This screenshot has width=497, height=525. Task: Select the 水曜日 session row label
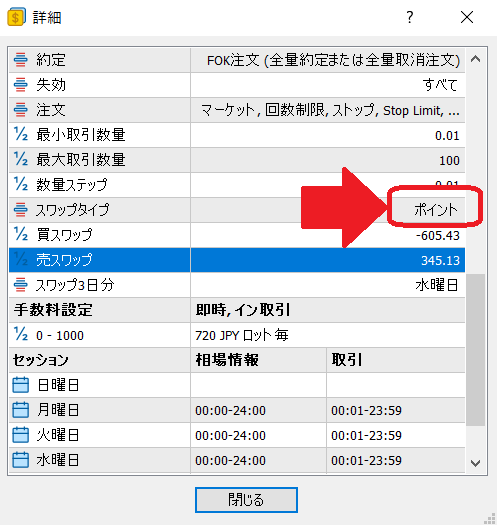[x=58, y=460]
